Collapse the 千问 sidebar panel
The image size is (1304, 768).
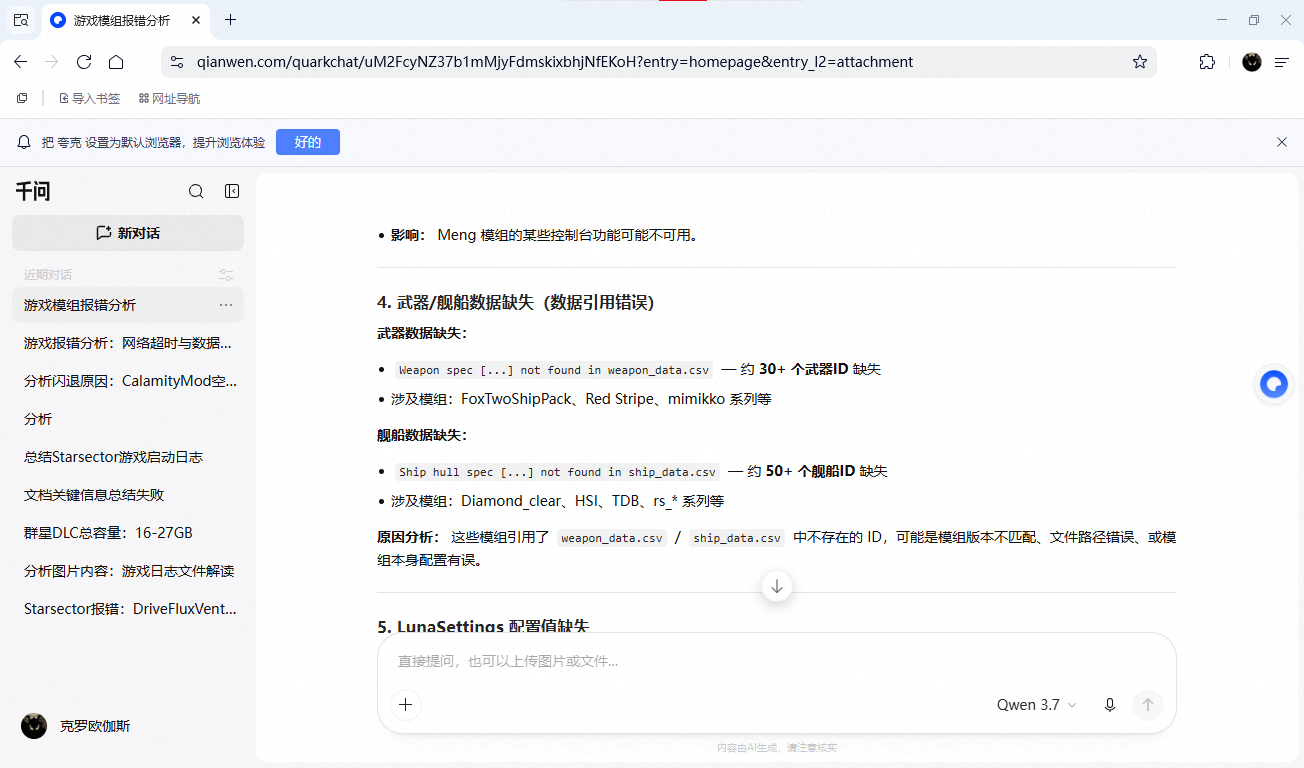tap(232, 191)
